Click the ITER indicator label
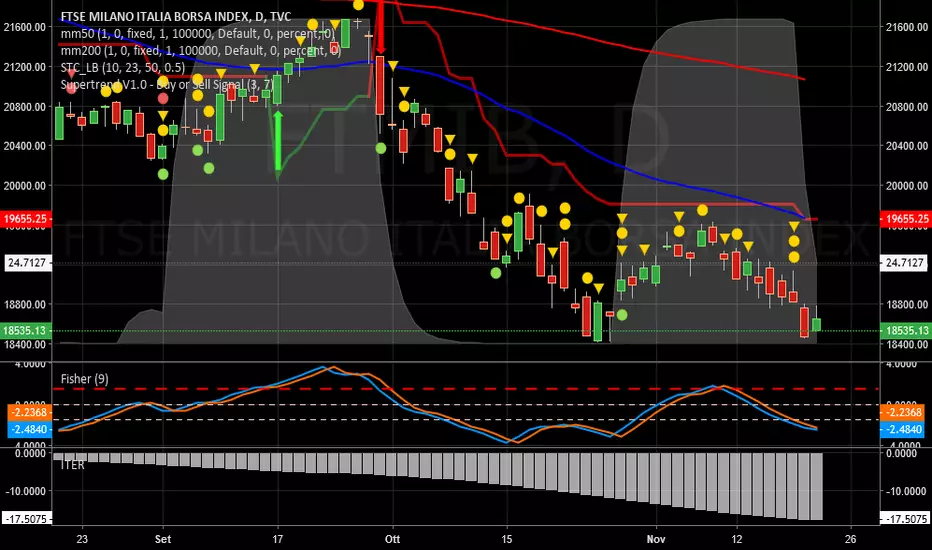 (x=73, y=465)
